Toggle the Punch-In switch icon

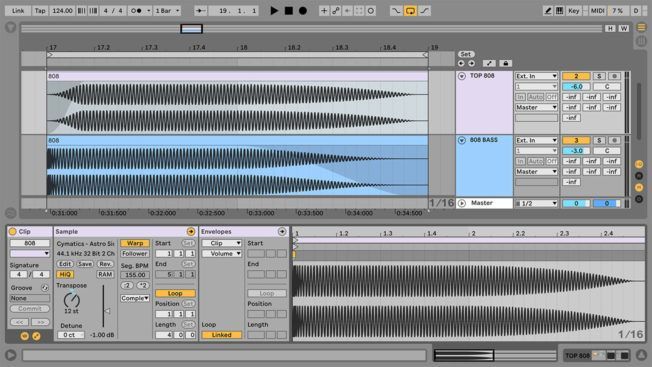pos(396,11)
